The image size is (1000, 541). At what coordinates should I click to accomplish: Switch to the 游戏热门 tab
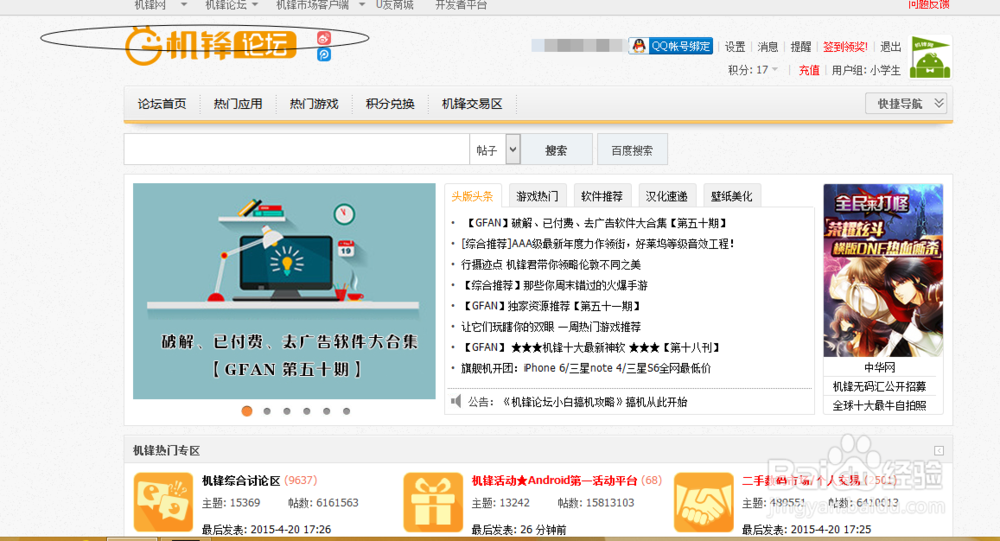(x=537, y=196)
